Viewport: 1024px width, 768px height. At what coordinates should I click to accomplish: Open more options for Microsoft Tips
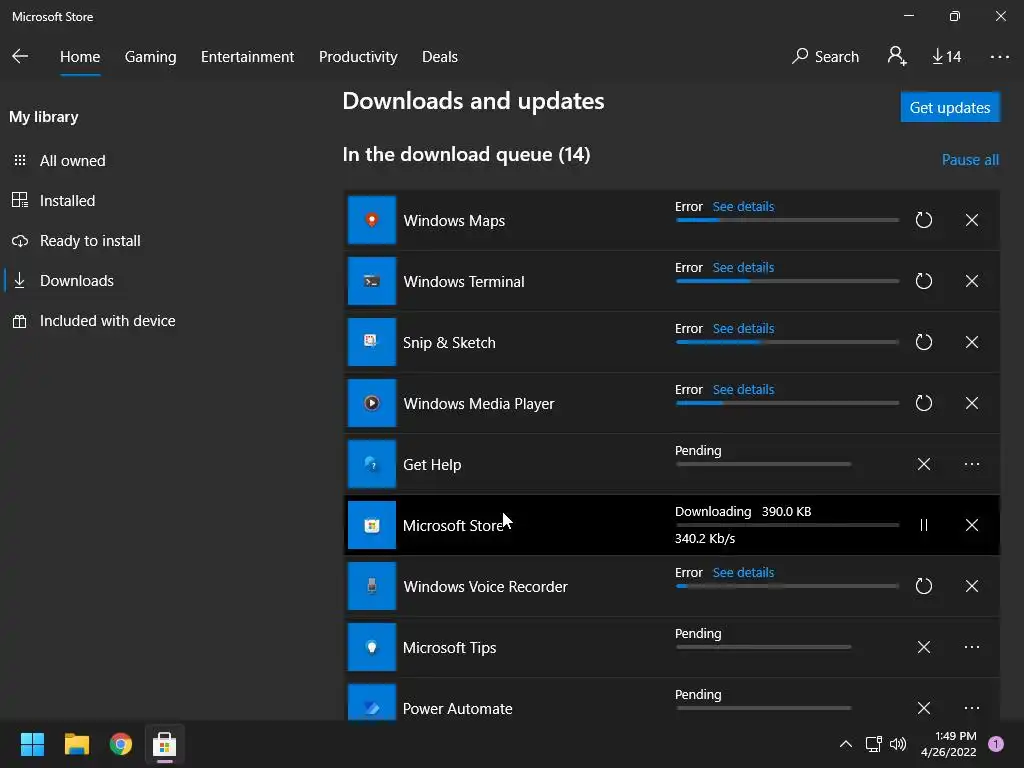tap(972, 647)
